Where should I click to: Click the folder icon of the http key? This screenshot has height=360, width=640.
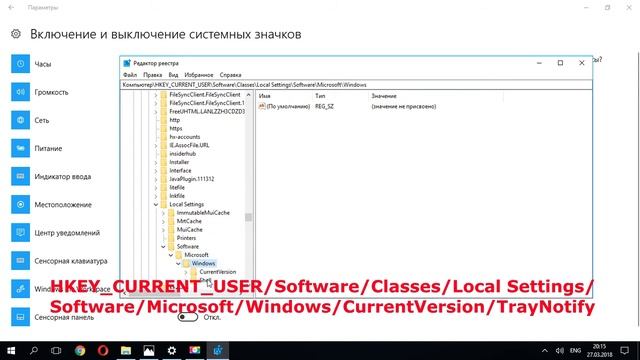coord(164,120)
